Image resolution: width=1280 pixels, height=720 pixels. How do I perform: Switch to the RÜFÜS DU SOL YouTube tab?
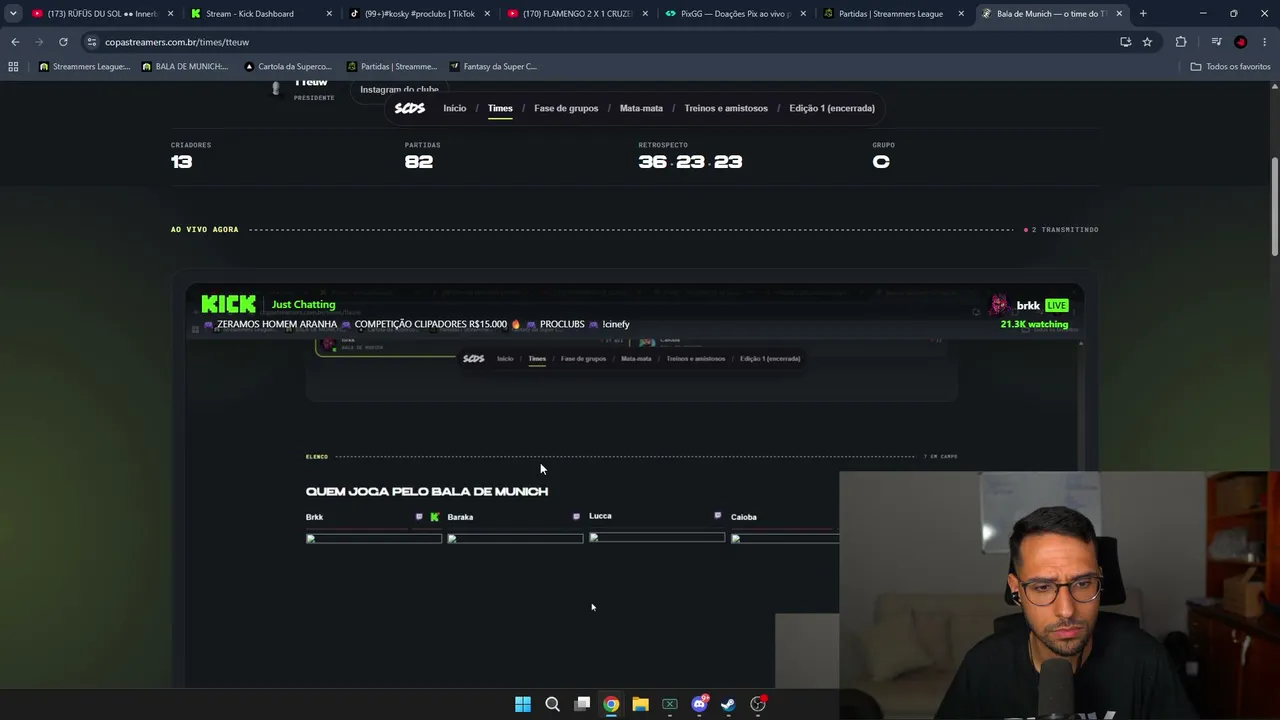(100, 14)
